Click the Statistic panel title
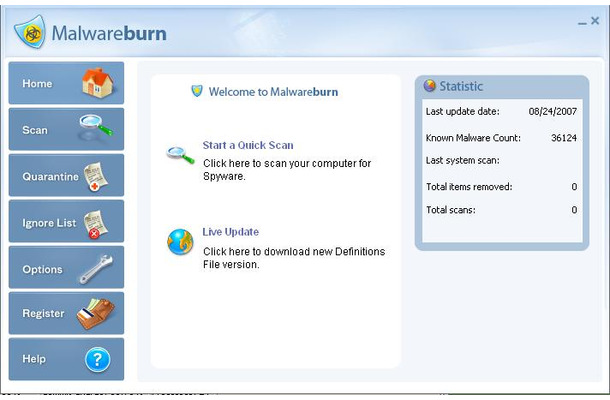 (461, 86)
